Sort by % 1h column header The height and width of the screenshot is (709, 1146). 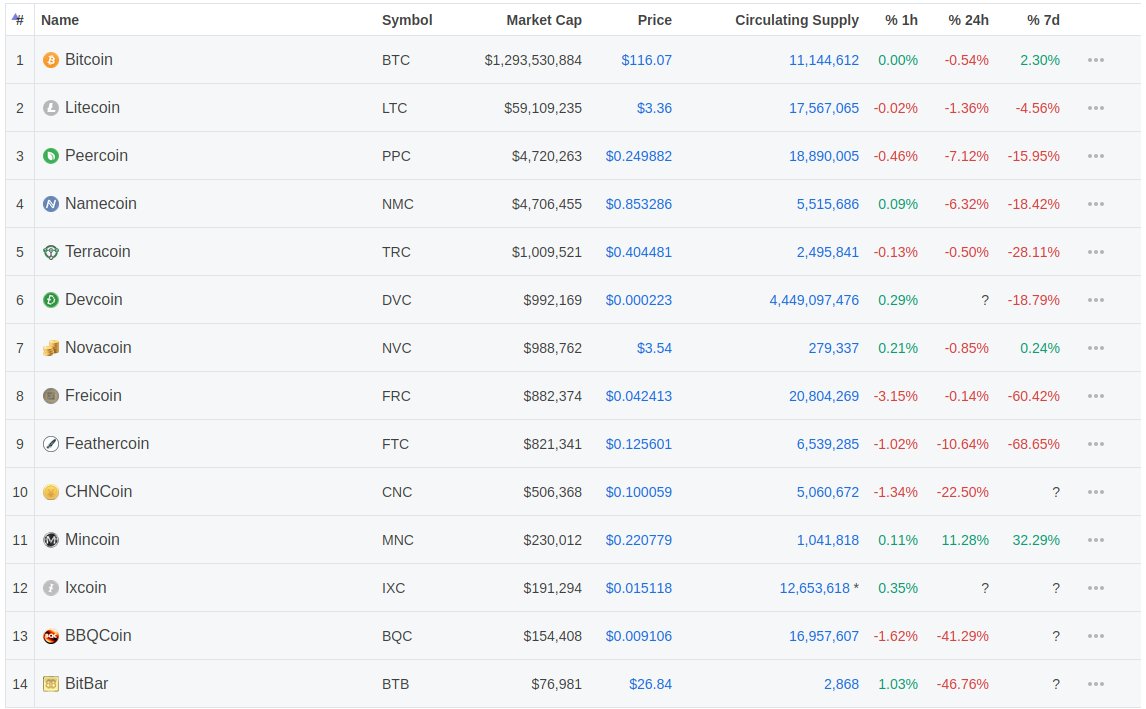901,20
